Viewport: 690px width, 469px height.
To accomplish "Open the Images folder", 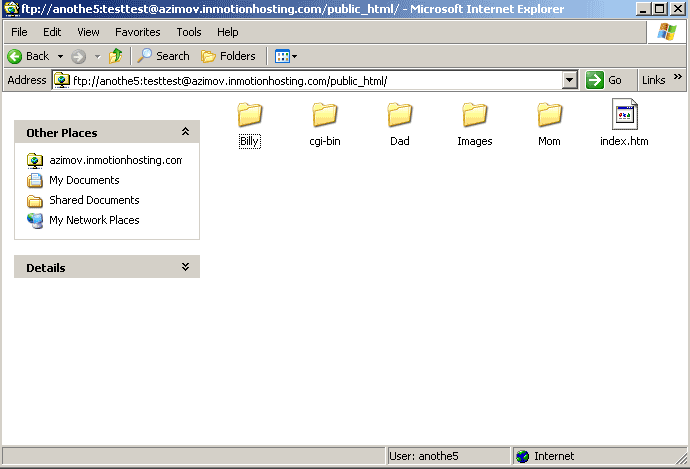I will click(x=474, y=116).
